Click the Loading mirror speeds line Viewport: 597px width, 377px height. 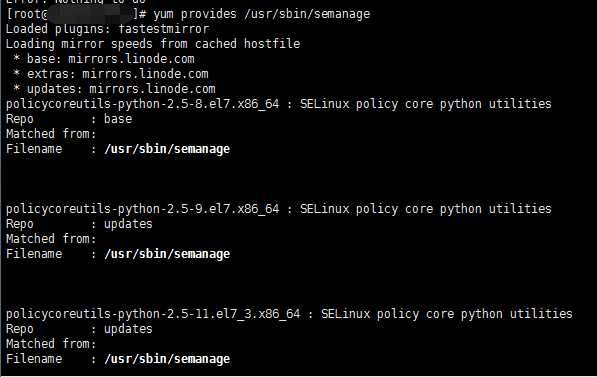pos(153,44)
